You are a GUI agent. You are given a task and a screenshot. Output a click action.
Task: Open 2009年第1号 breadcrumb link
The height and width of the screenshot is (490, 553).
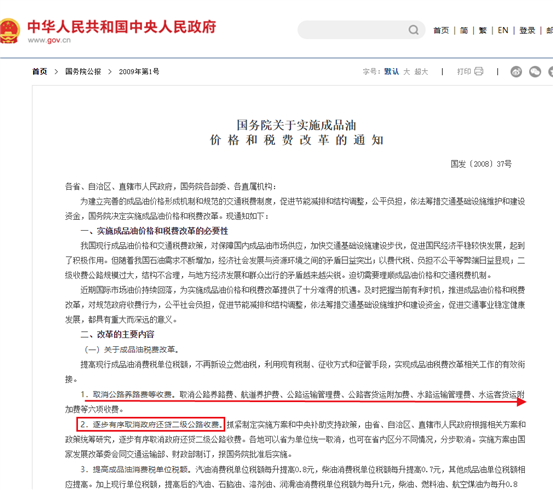click(x=139, y=72)
